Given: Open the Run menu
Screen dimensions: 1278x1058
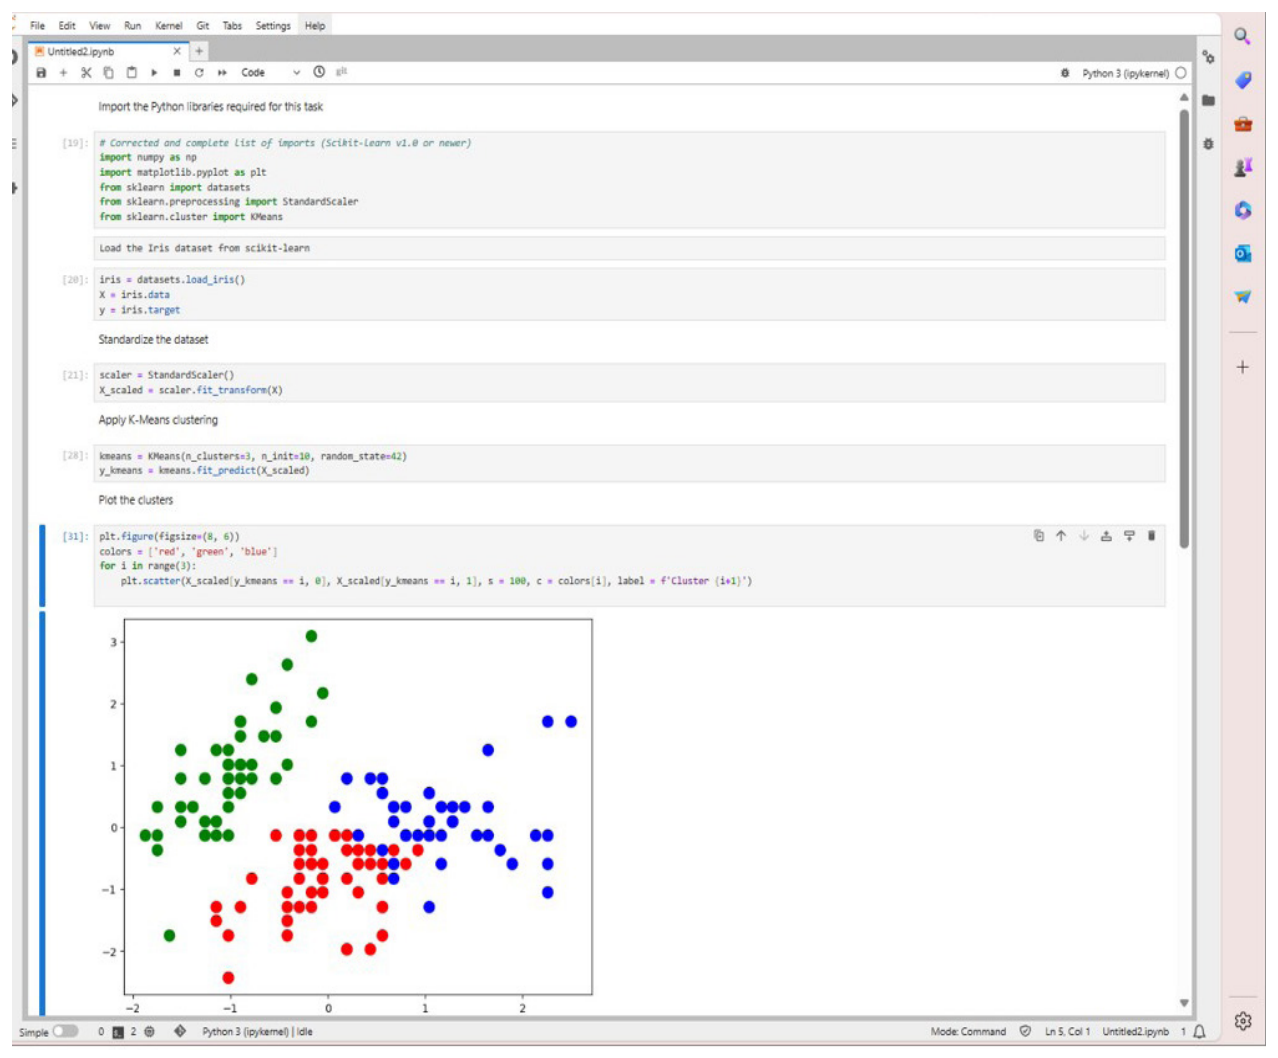Looking at the screenshot, I should tap(133, 26).
